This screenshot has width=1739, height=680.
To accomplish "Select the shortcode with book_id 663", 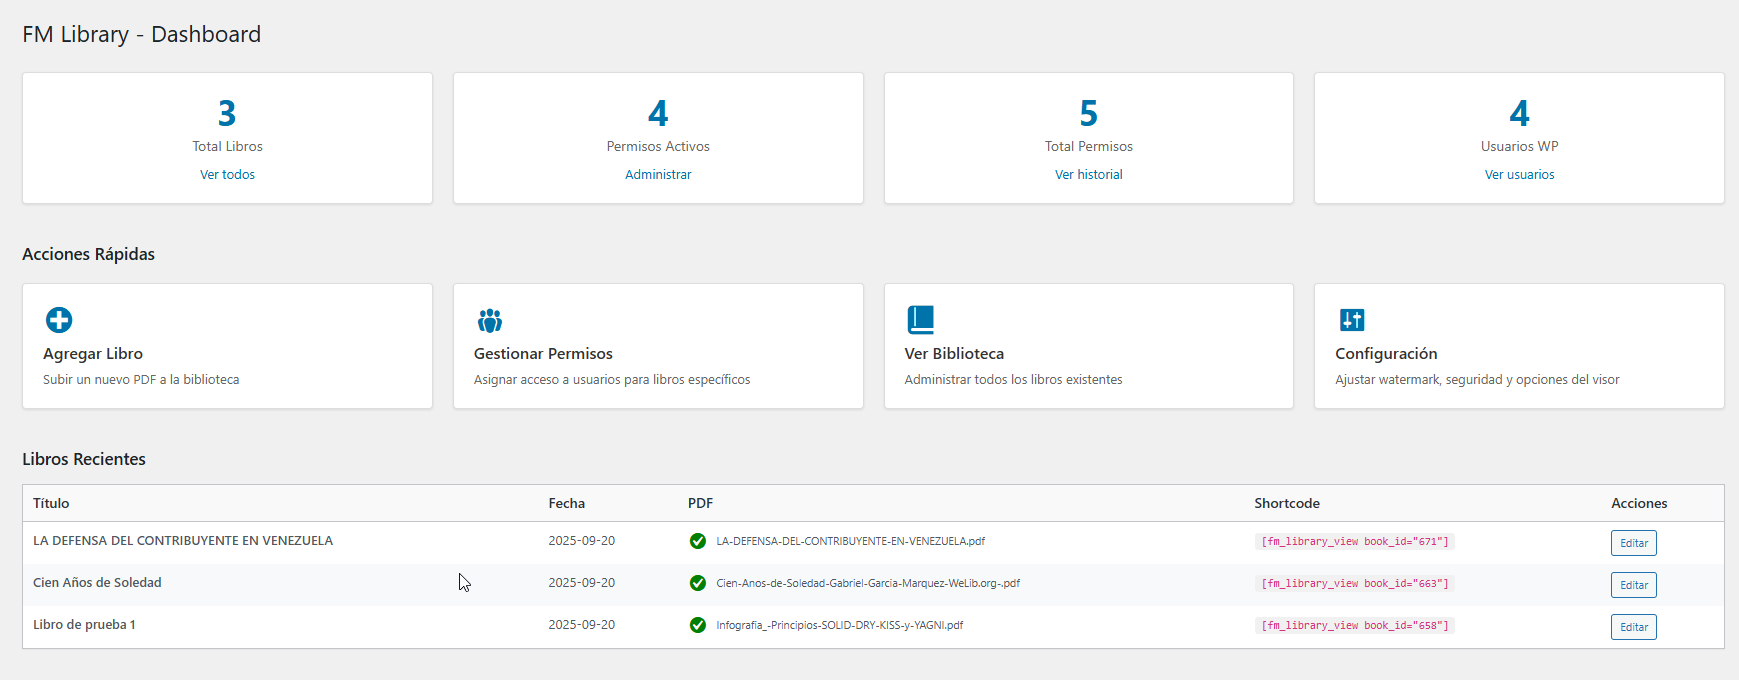I will pos(1354,584).
